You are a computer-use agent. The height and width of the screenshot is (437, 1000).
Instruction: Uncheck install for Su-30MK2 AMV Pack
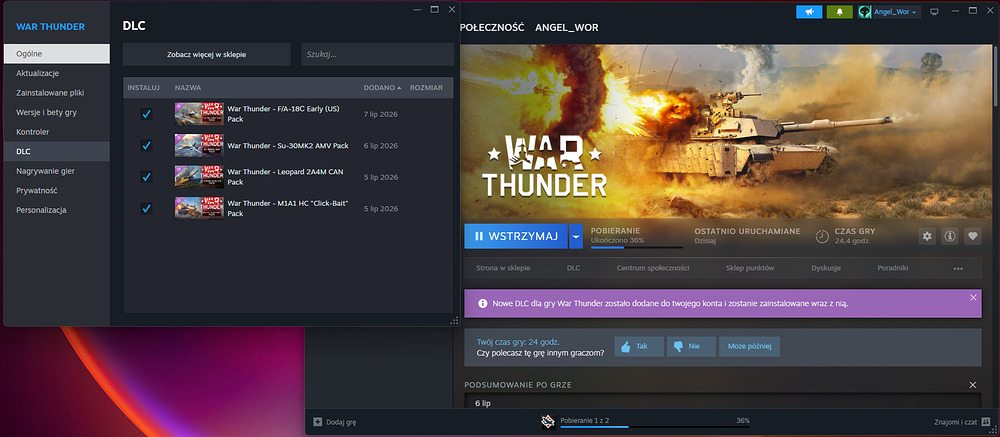146,145
